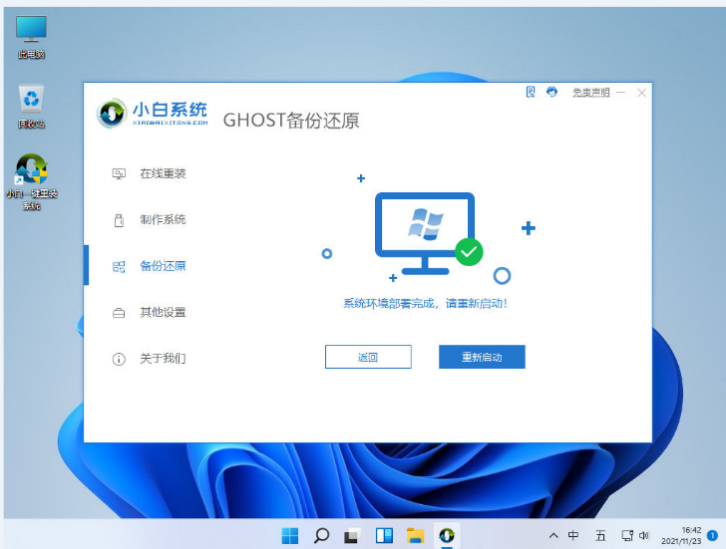Screen dimensions: 726x549
Task: Click the 重新启动 button
Action: pyautogui.click(x=481, y=357)
